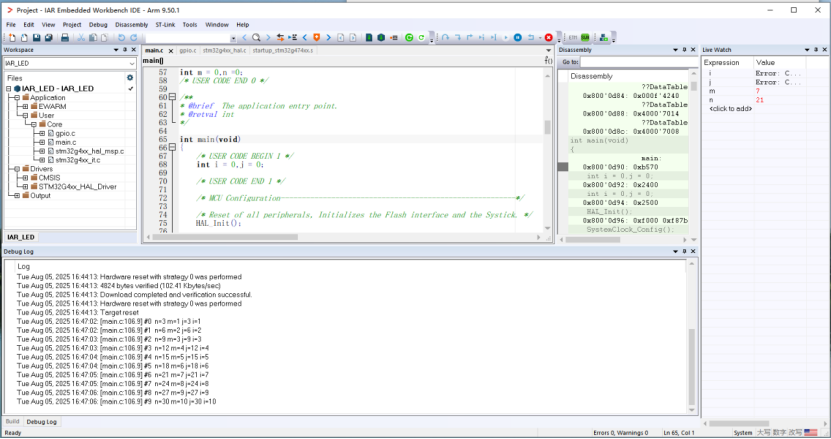Image resolution: width=831 pixels, height=439 pixels.
Task: Click the green SWO trace icon
Action: tap(585, 38)
